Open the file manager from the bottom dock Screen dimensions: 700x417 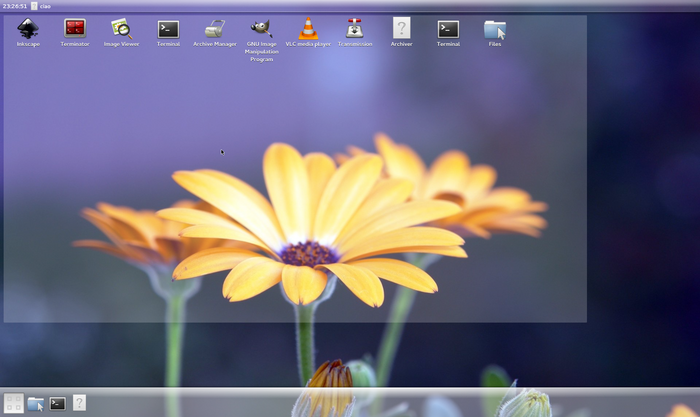36,403
